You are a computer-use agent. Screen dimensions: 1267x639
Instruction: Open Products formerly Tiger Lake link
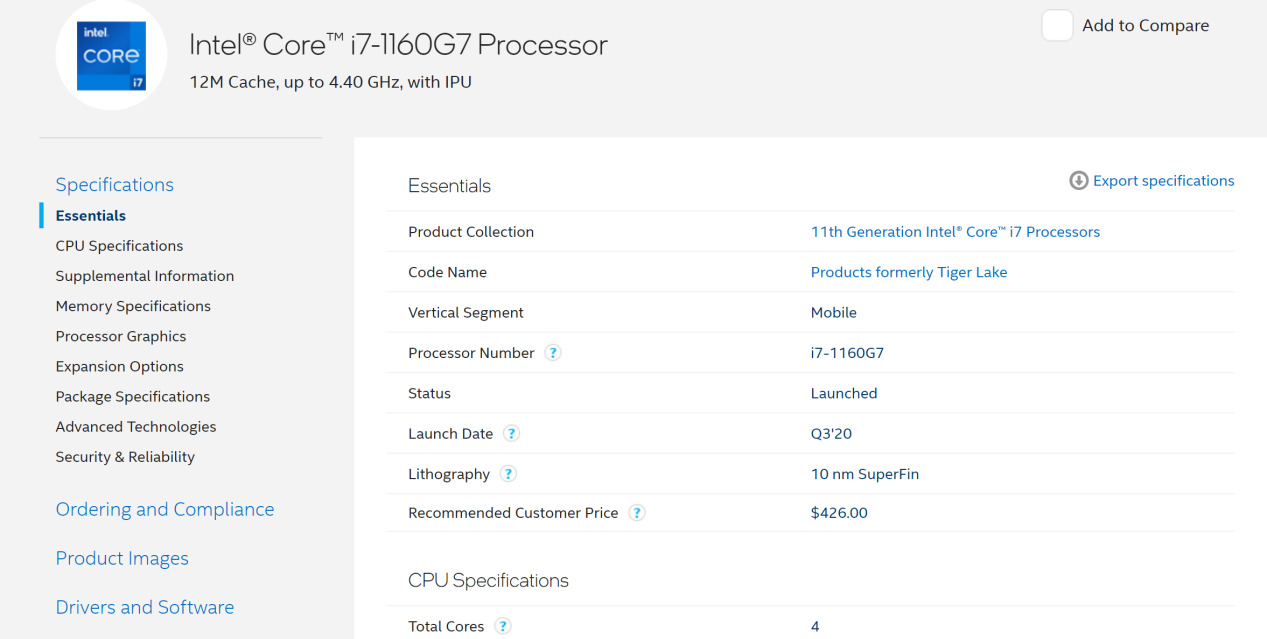click(x=909, y=272)
